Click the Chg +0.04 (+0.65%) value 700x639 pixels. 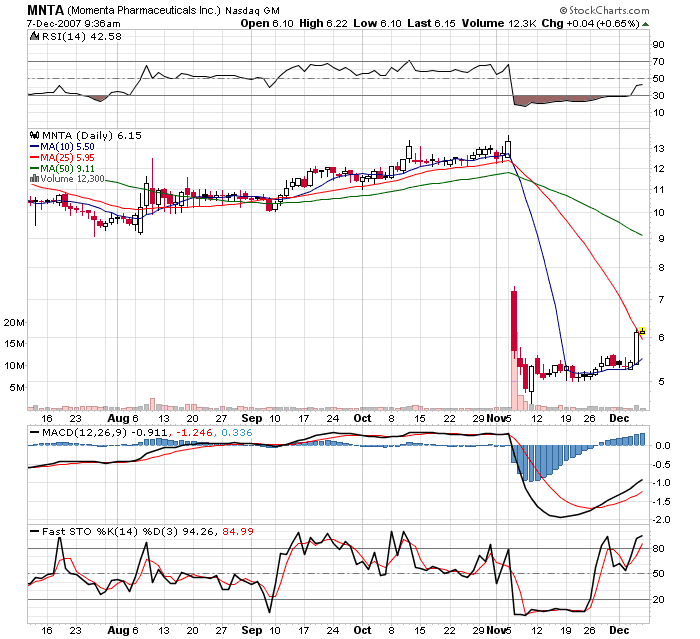(x=591, y=23)
